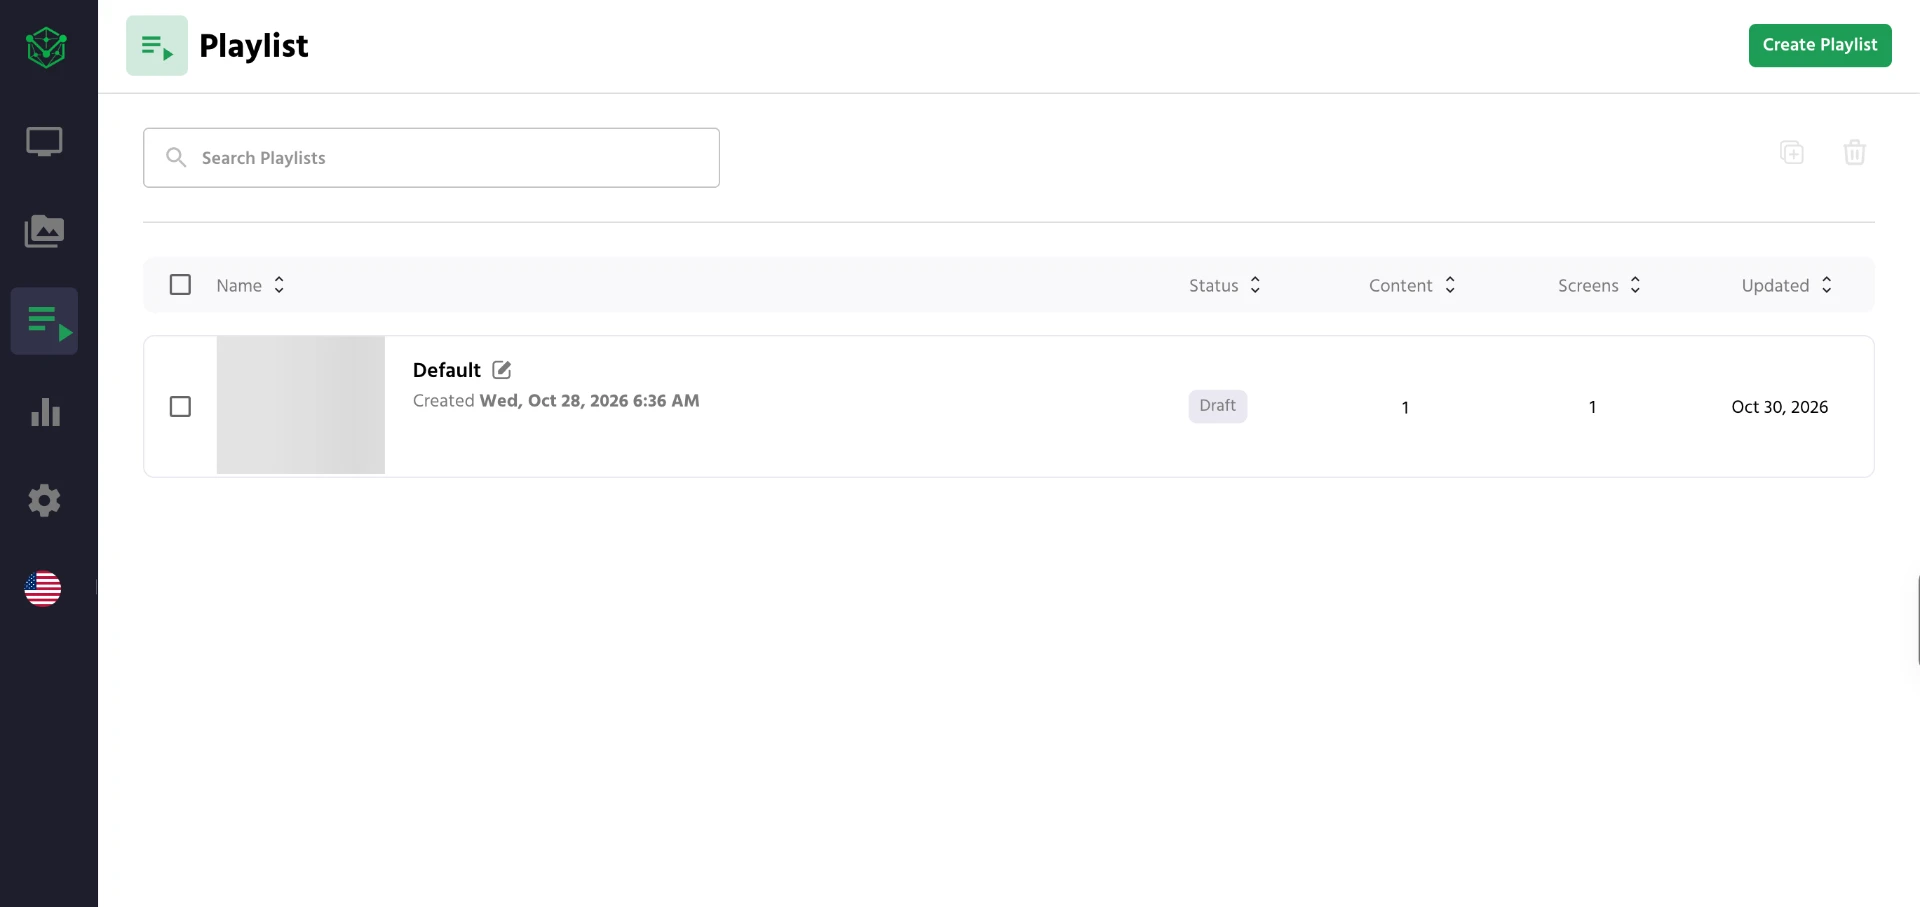Click the edit pencil icon beside Default
The height and width of the screenshot is (907, 1920).
click(x=502, y=370)
